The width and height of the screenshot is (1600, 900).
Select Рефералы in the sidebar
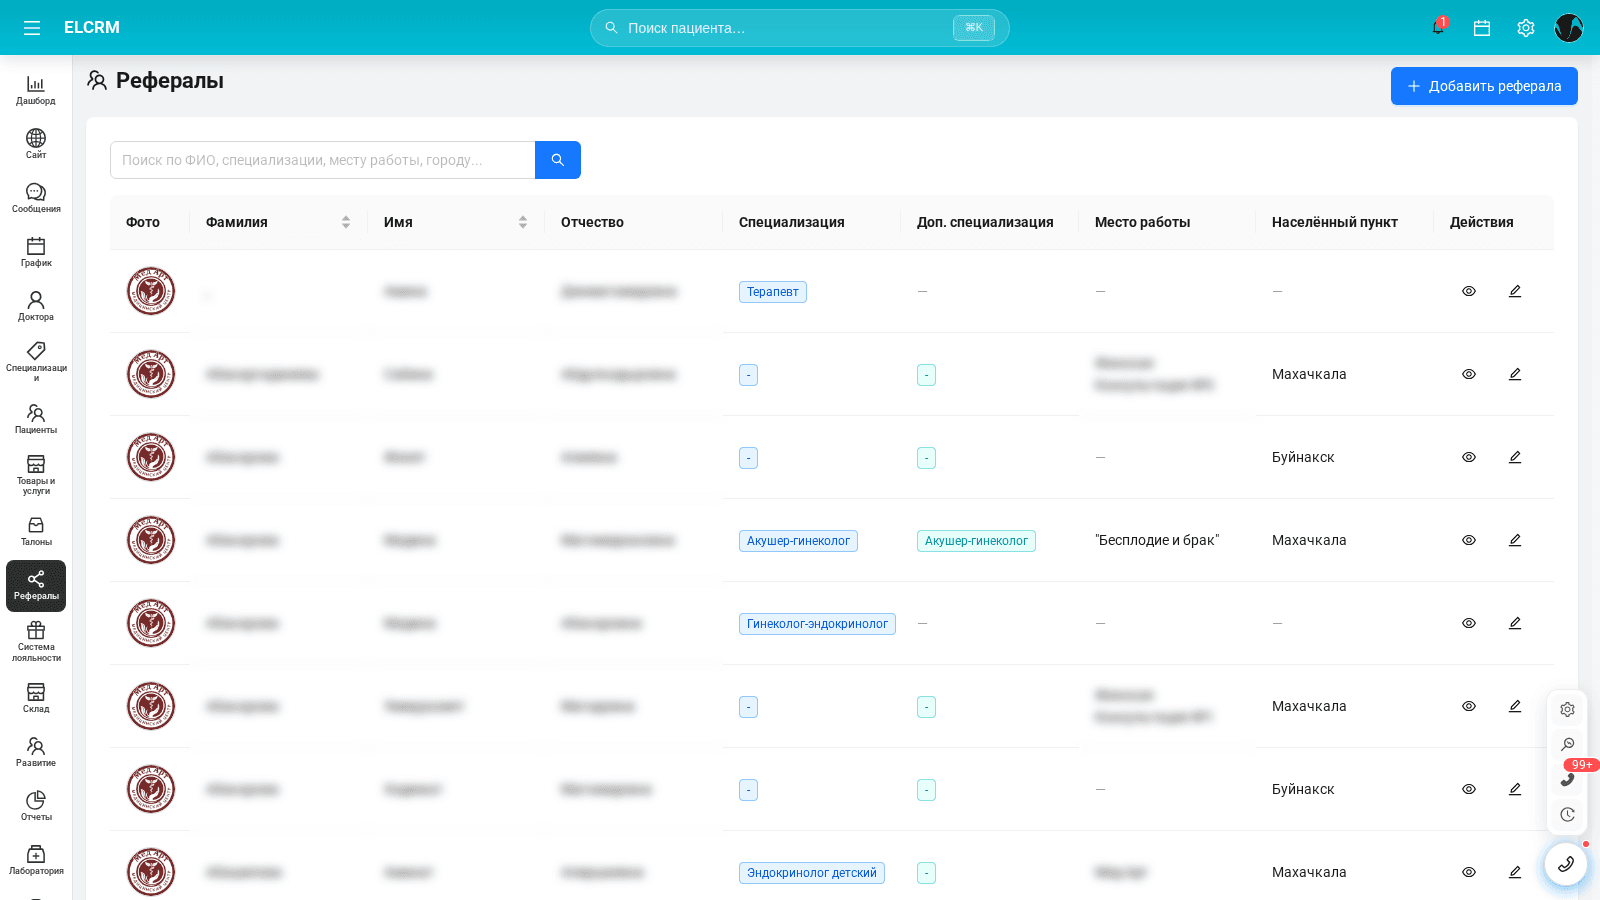pos(36,586)
